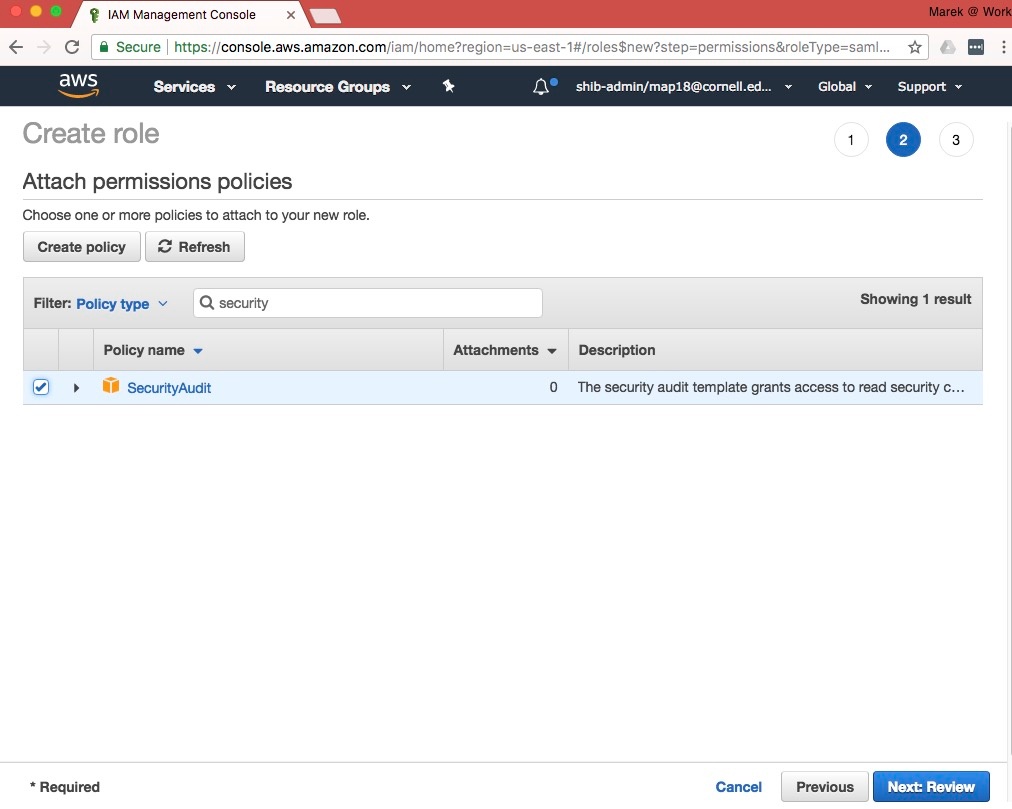The image size is (1012, 809).
Task: Uncheck the SecurityAudit policy checkbox
Action: click(41, 387)
